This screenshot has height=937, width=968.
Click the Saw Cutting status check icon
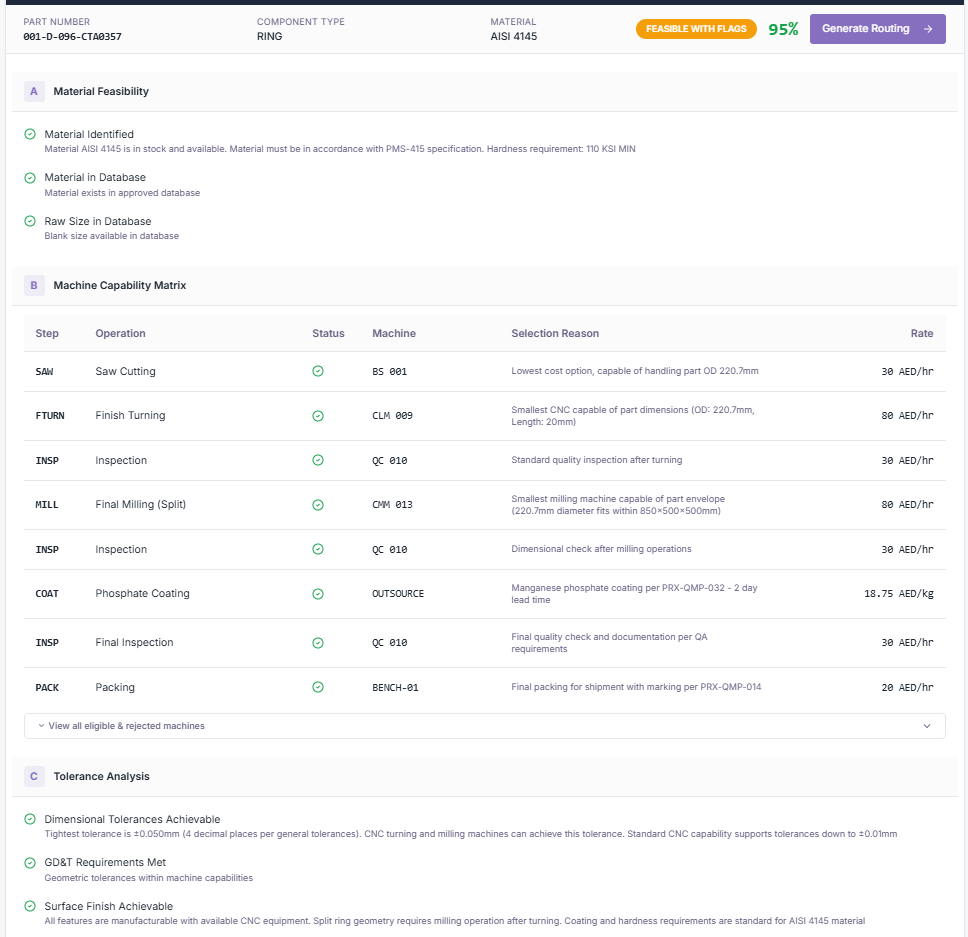318,371
